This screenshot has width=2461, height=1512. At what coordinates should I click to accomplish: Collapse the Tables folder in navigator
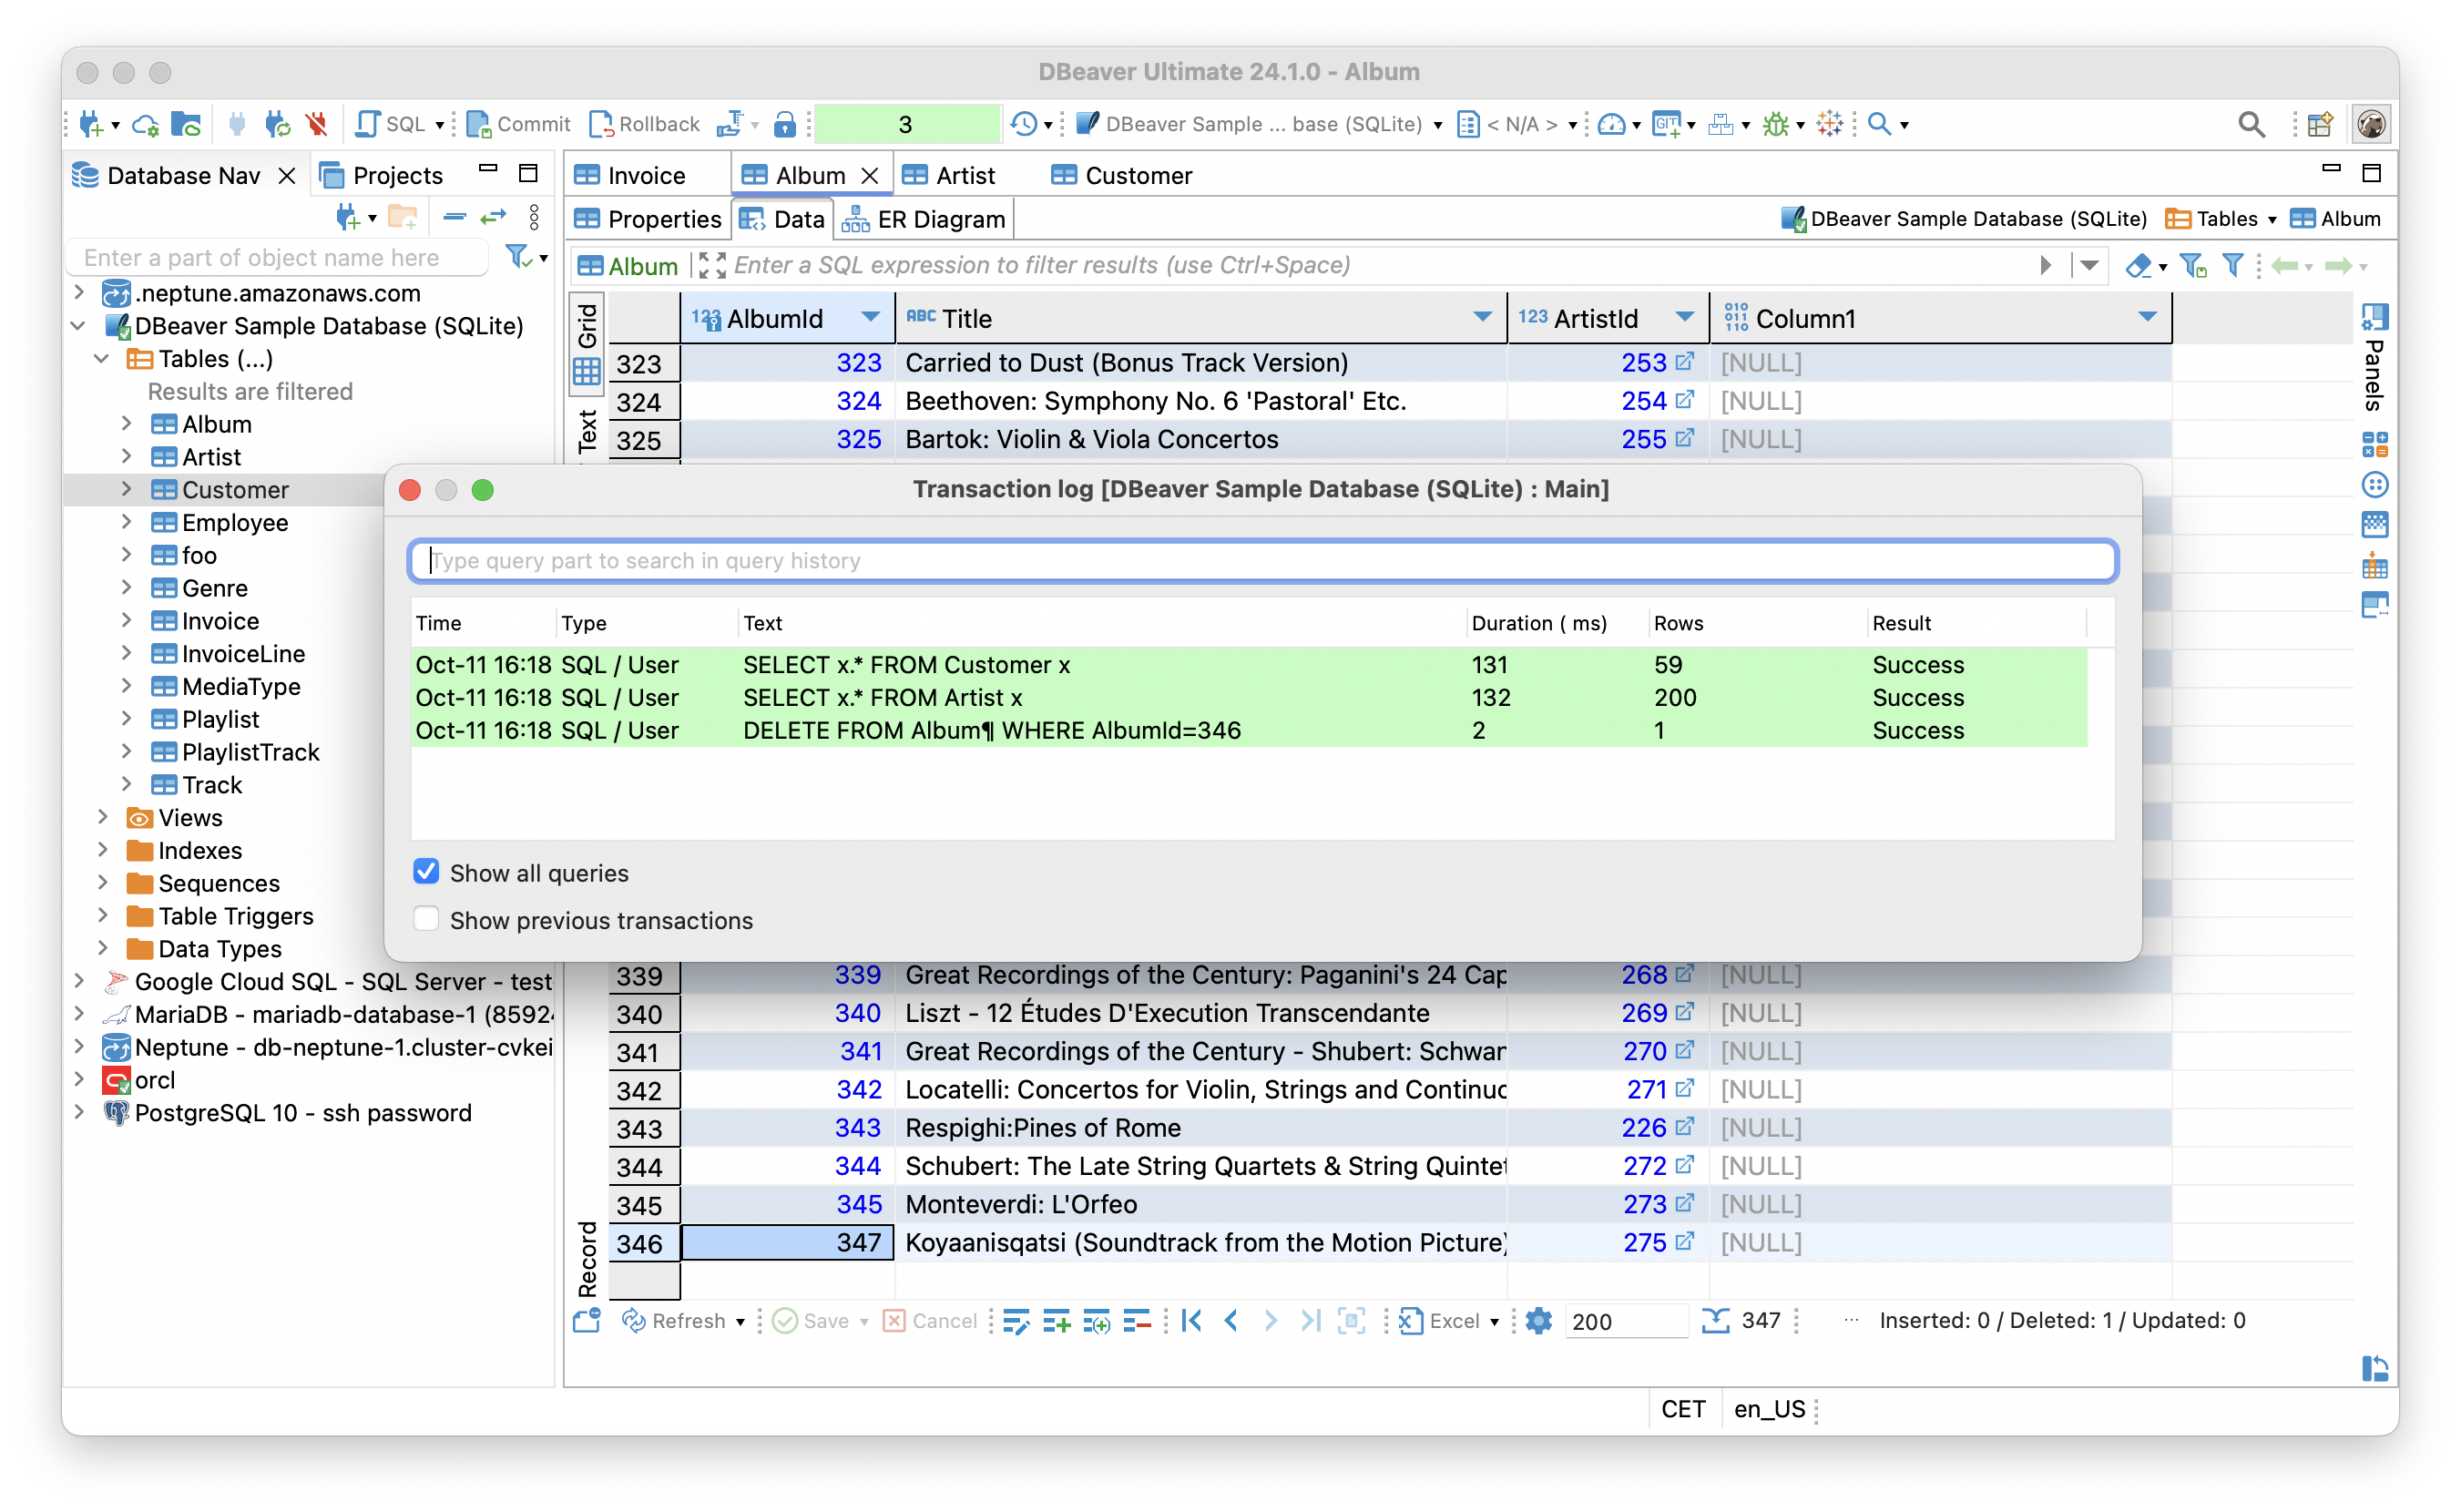click(x=102, y=359)
